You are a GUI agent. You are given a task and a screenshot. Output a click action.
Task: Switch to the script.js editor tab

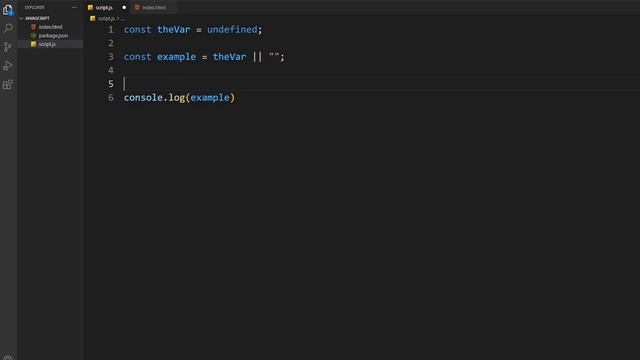[104, 7]
